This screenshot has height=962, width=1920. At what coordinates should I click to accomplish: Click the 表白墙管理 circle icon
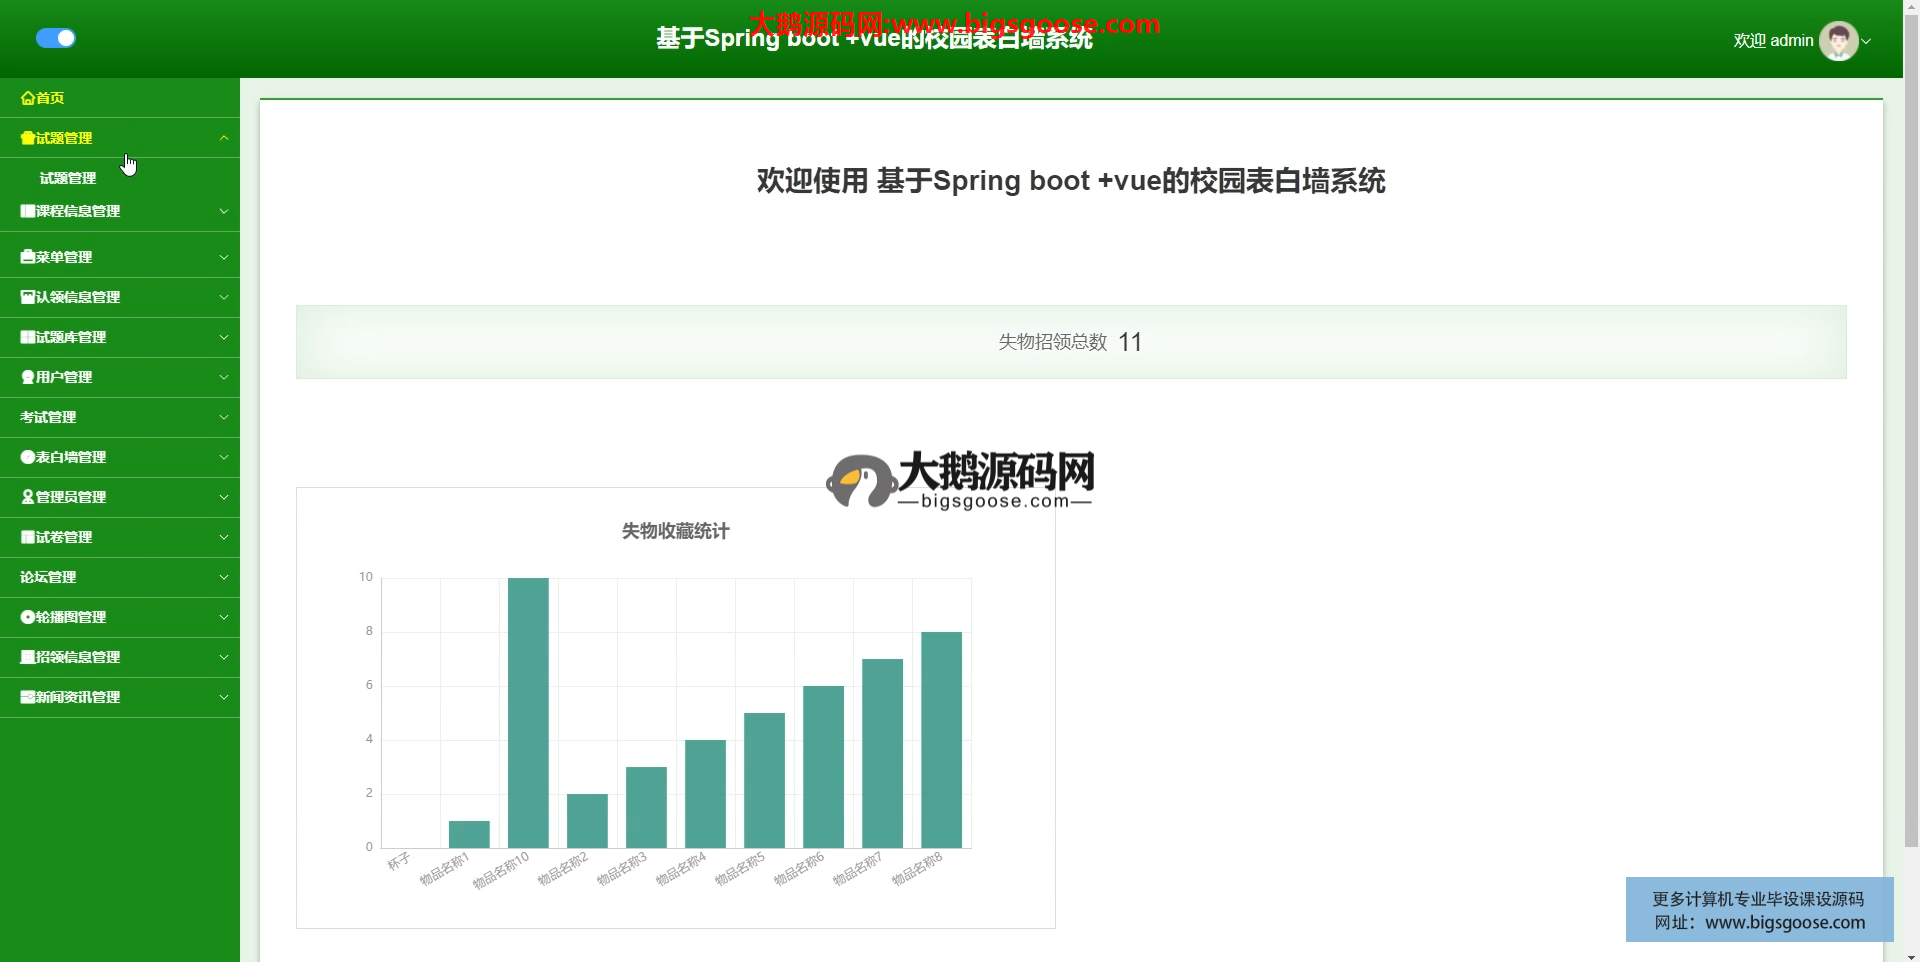(28, 457)
